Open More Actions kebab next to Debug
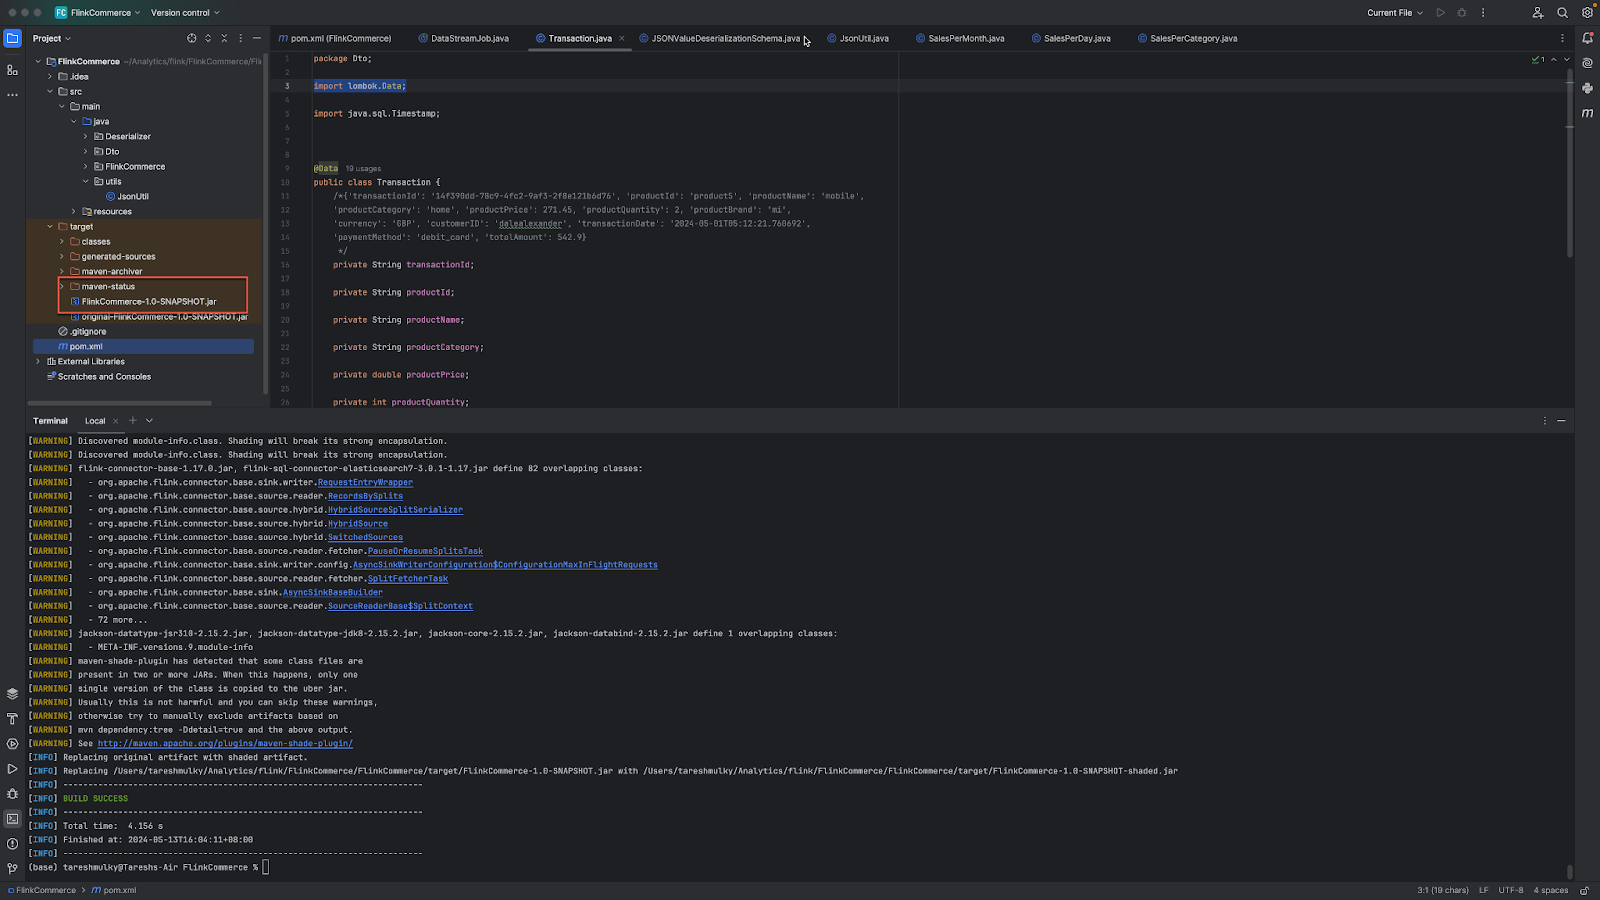This screenshot has width=1600, height=900. point(1483,13)
